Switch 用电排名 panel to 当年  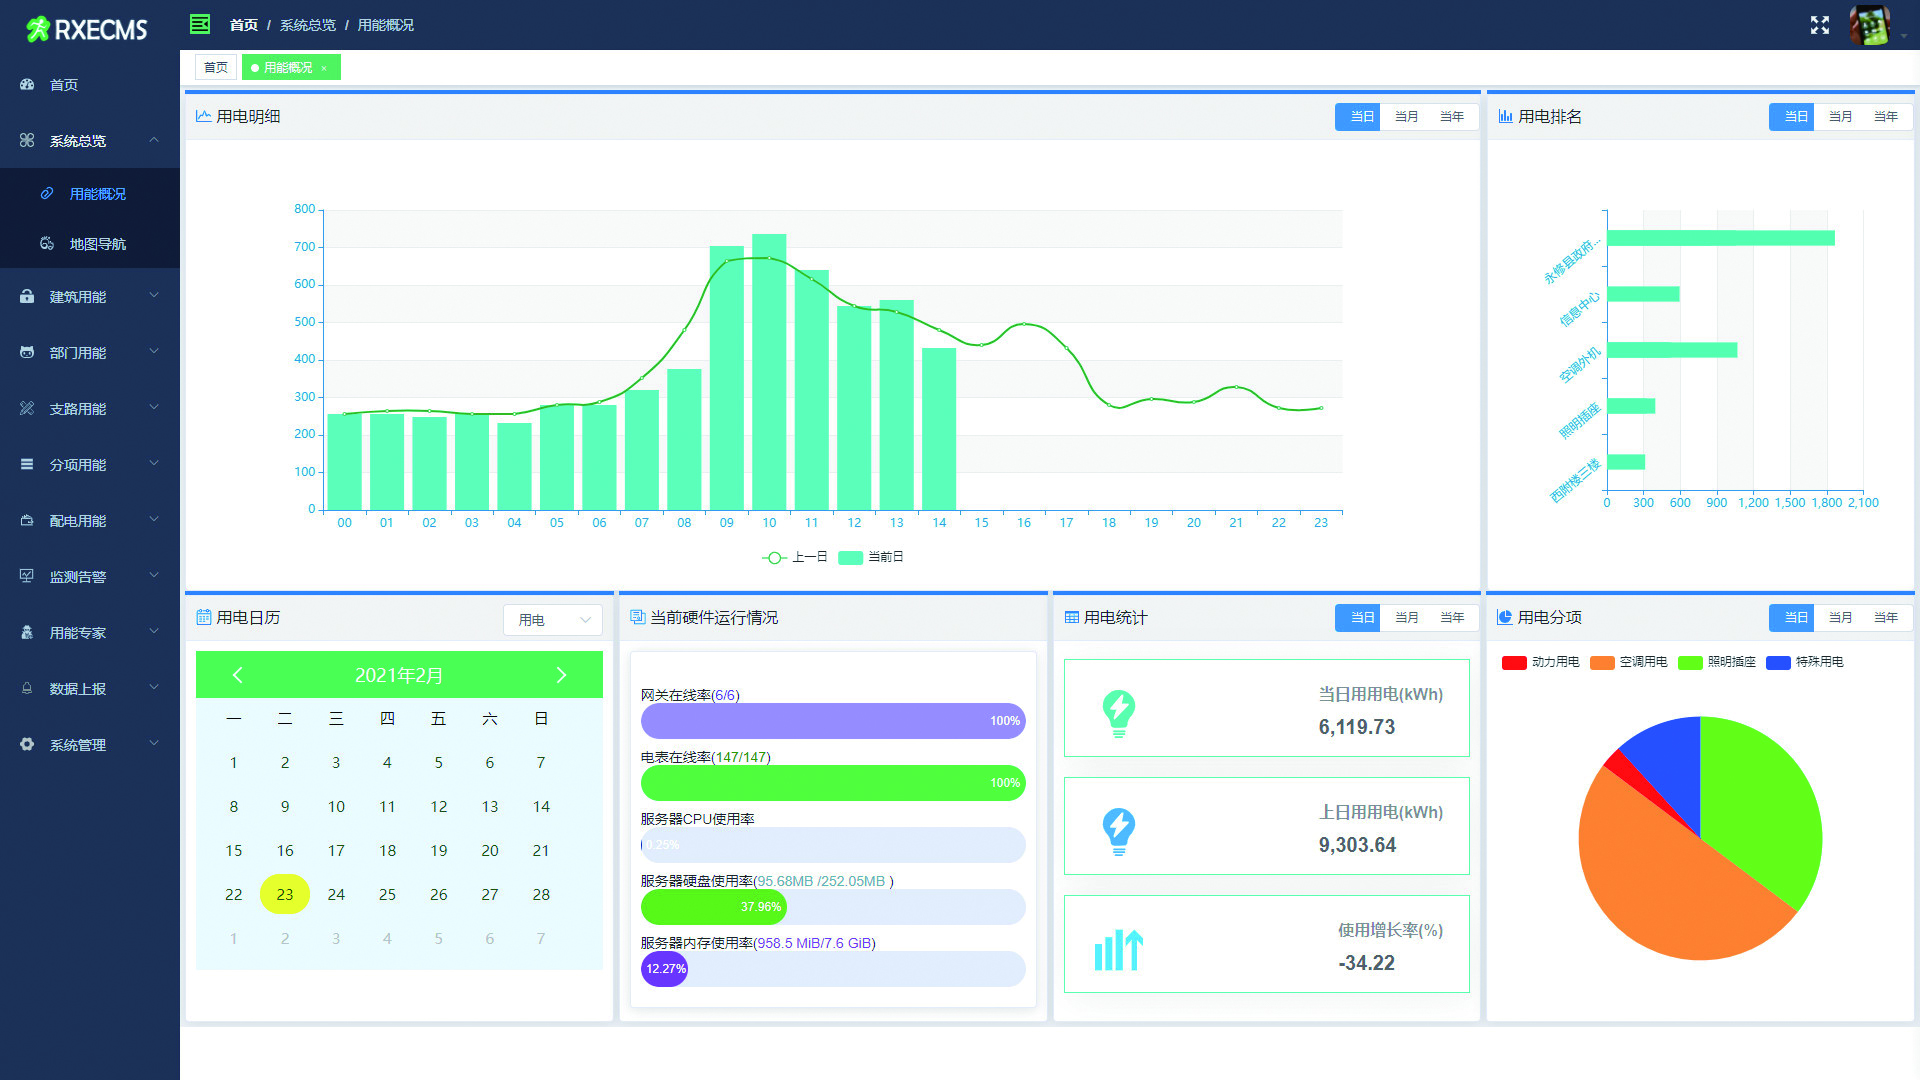point(1885,117)
